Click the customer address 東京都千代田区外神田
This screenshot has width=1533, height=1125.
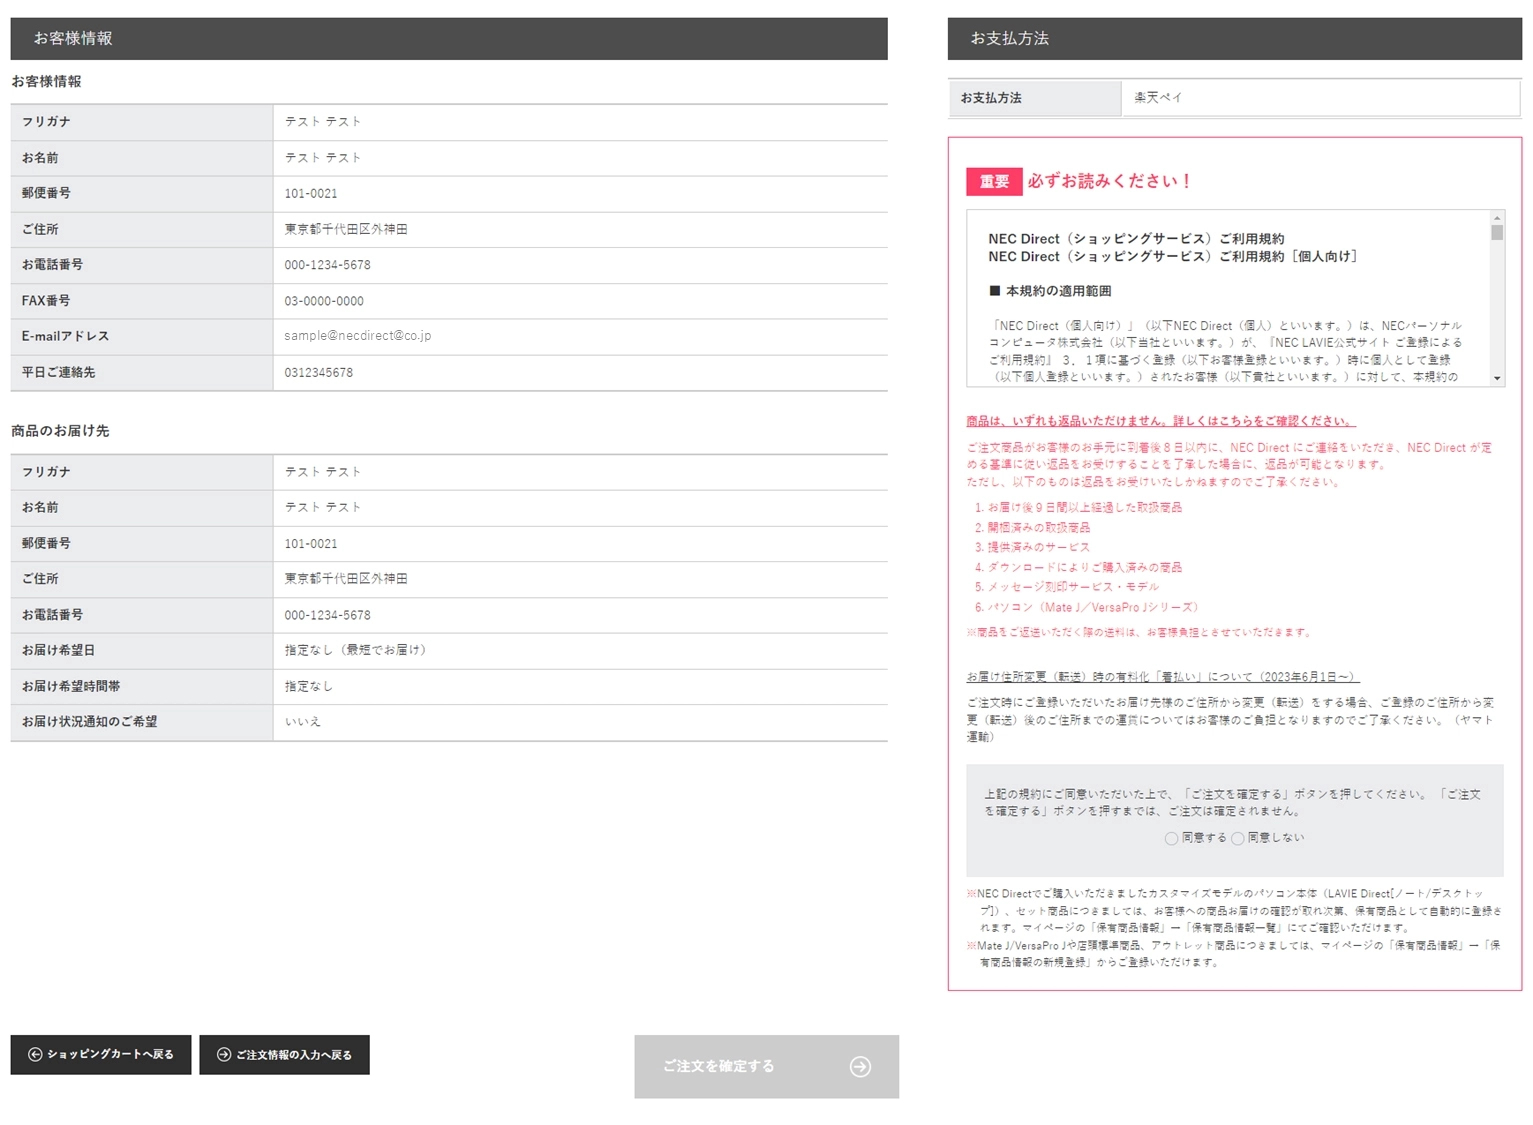click(346, 229)
